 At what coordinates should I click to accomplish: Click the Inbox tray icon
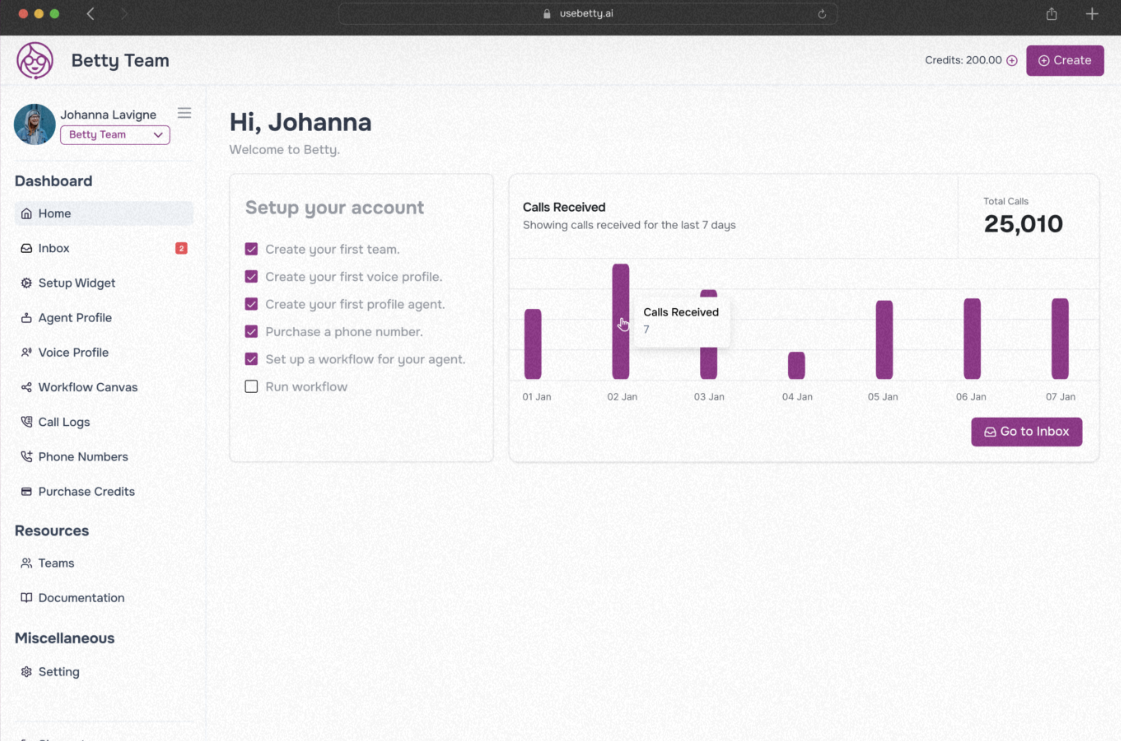tap(26, 248)
